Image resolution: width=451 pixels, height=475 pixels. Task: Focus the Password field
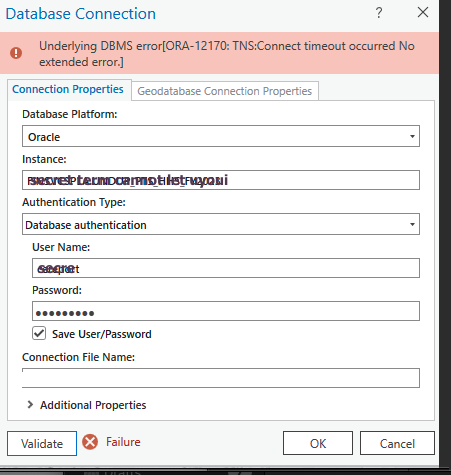point(226,311)
